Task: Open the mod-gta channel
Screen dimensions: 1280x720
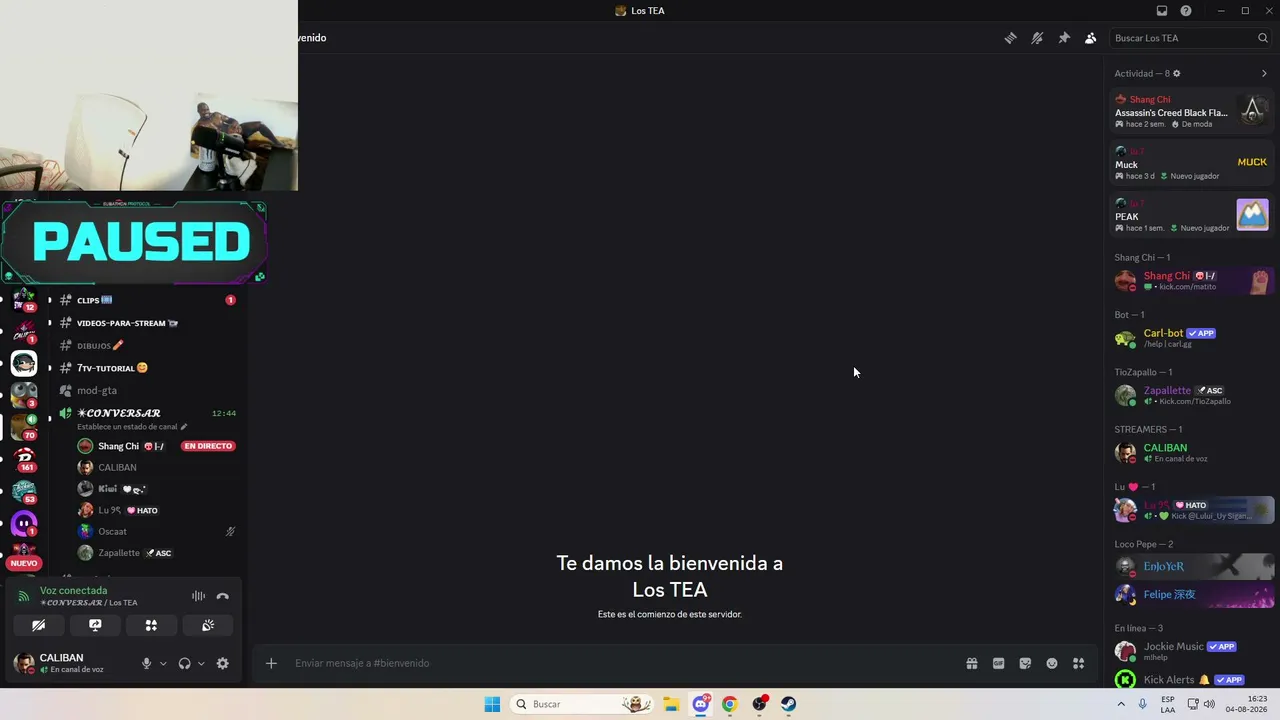Action: (x=147, y=390)
